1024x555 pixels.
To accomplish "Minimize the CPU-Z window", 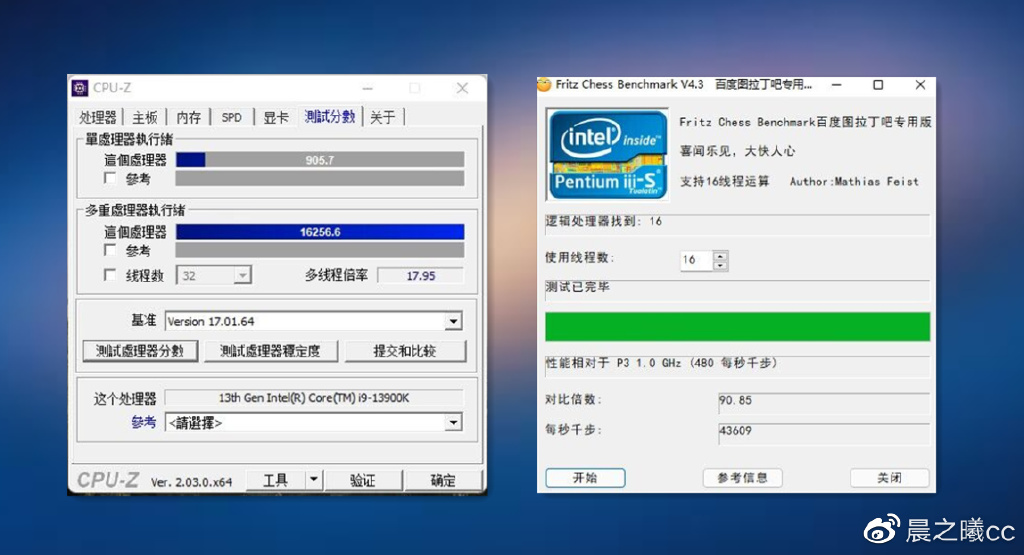I will pyautogui.click(x=368, y=88).
